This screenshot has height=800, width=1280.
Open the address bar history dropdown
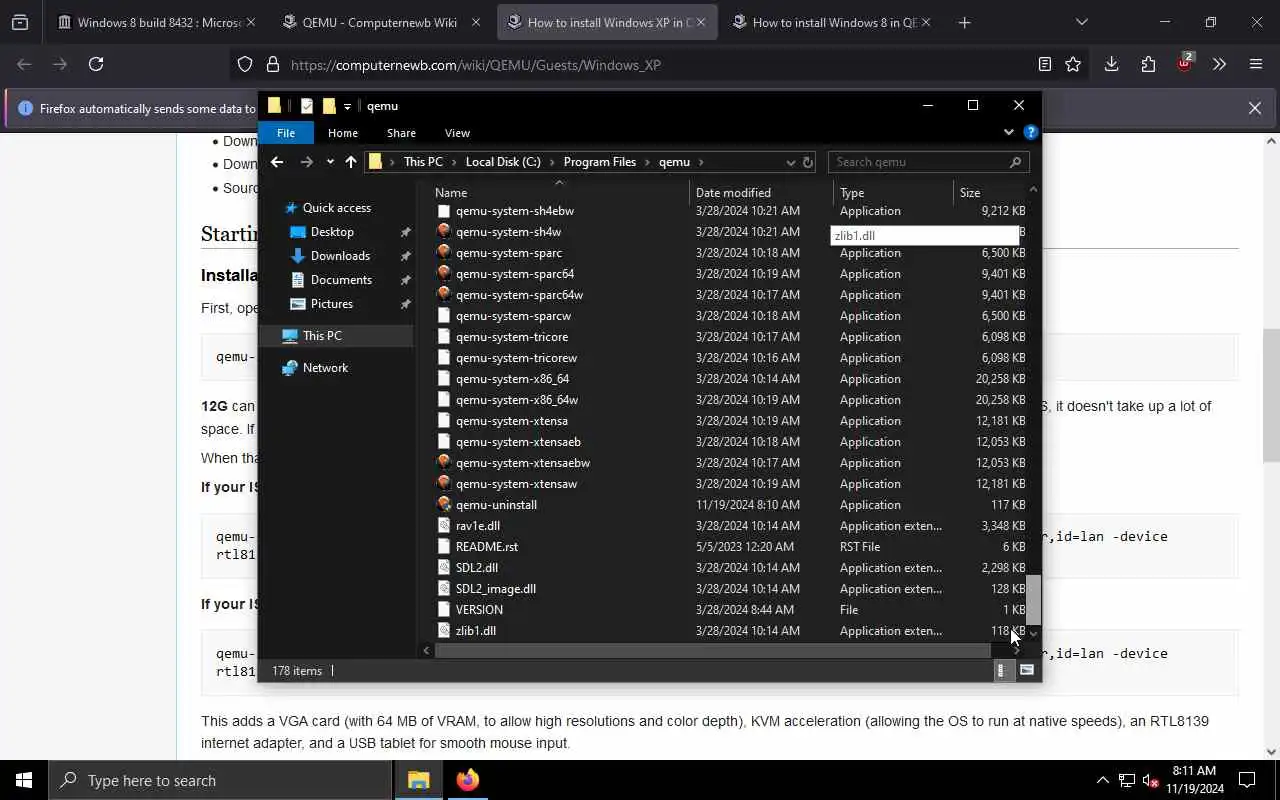click(x=790, y=162)
